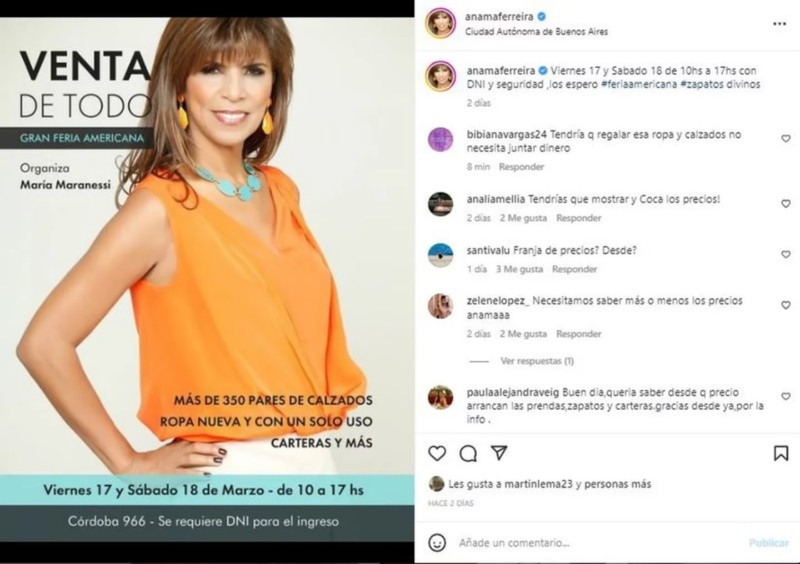The image size is (800, 564).
Task: Open santivalu's profile avatar
Action: click(440, 256)
